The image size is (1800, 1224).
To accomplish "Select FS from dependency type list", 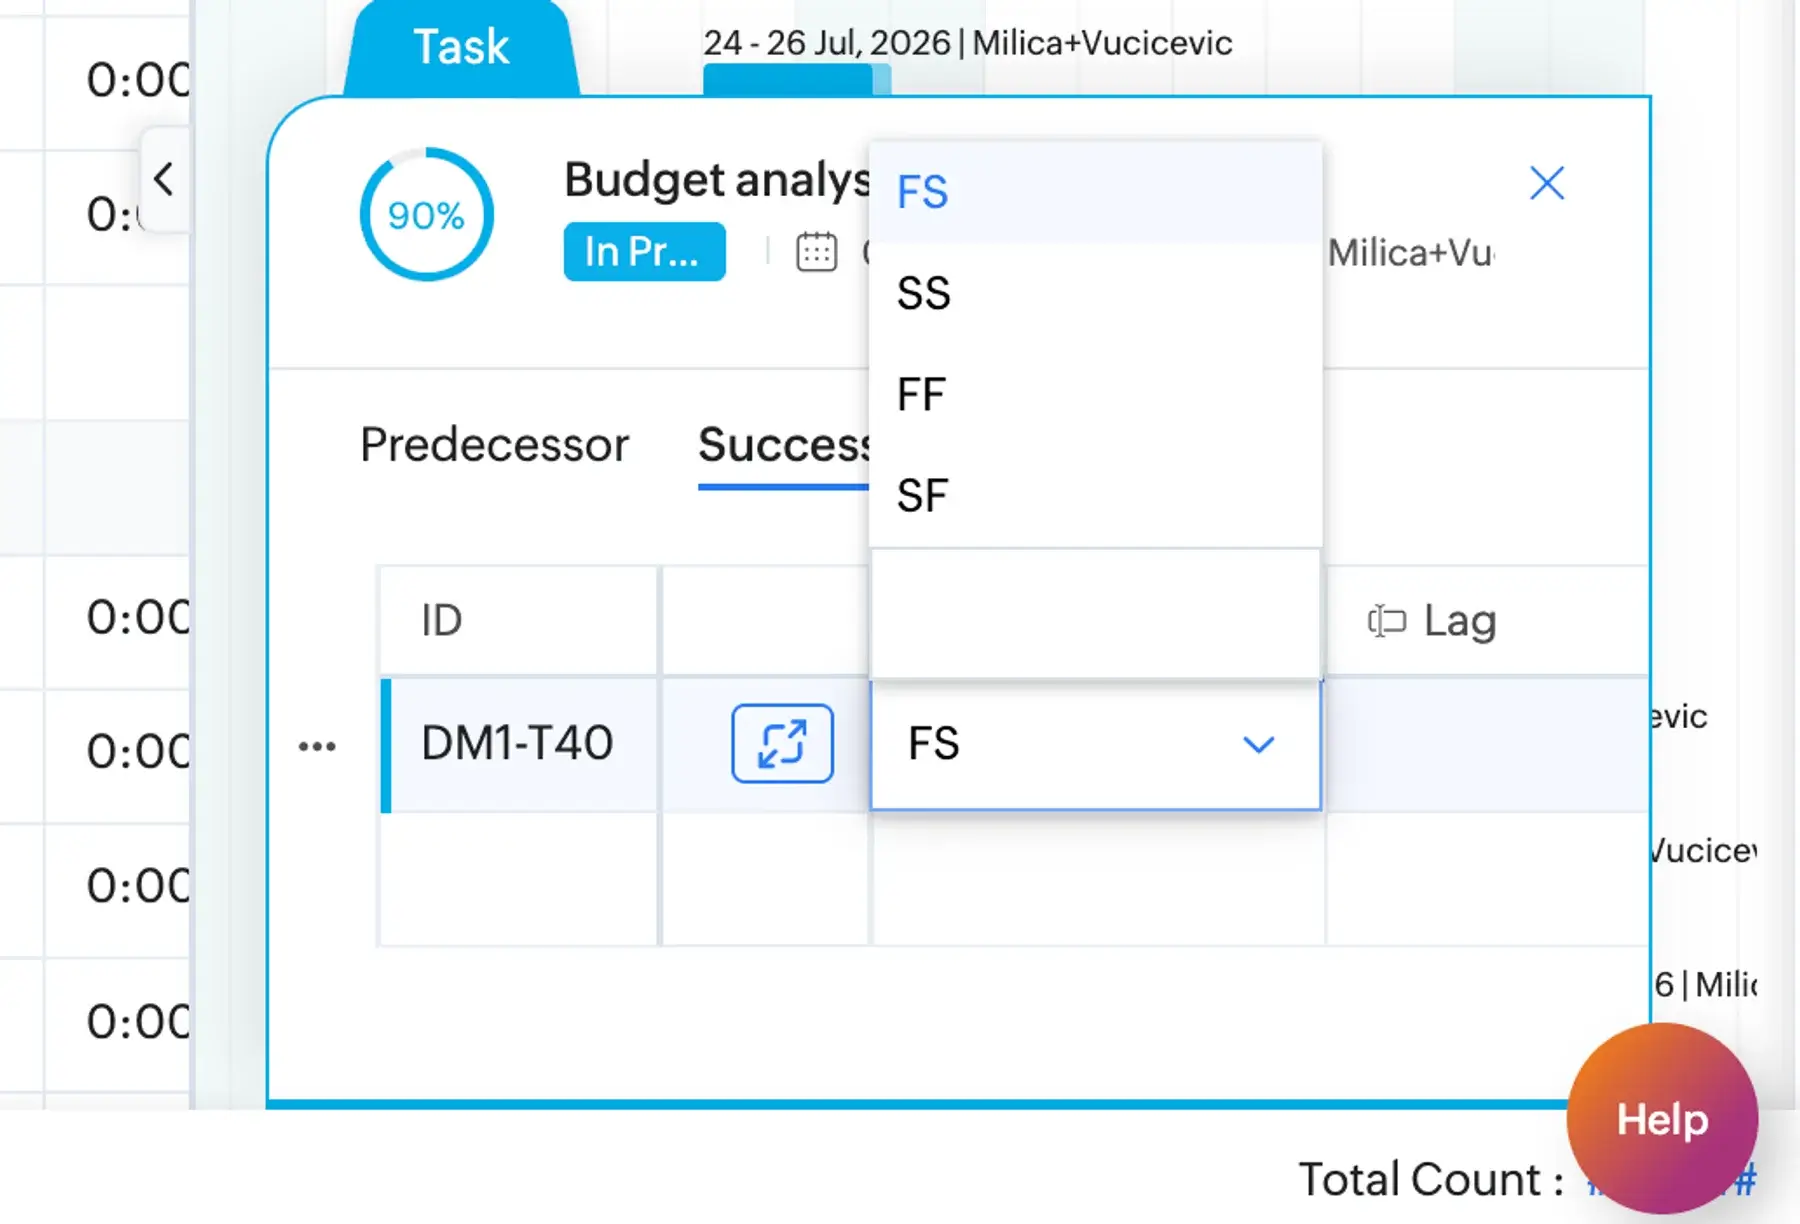I will pos(1096,192).
